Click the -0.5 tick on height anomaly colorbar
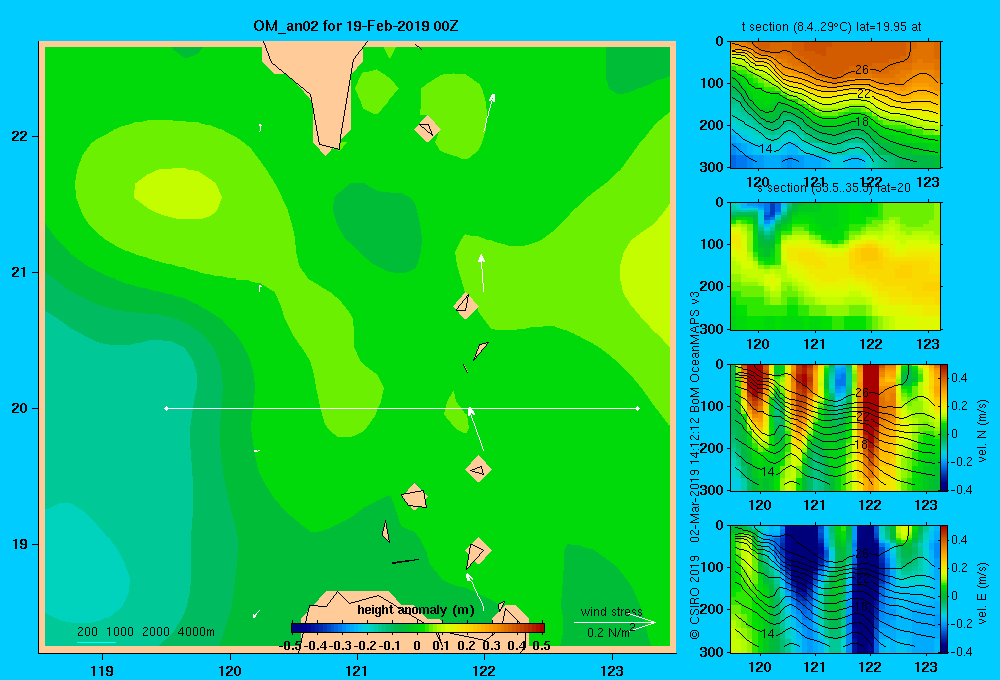The width and height of the screenshot is (1000, 680). pyautogui.click(x=290, y=646)
